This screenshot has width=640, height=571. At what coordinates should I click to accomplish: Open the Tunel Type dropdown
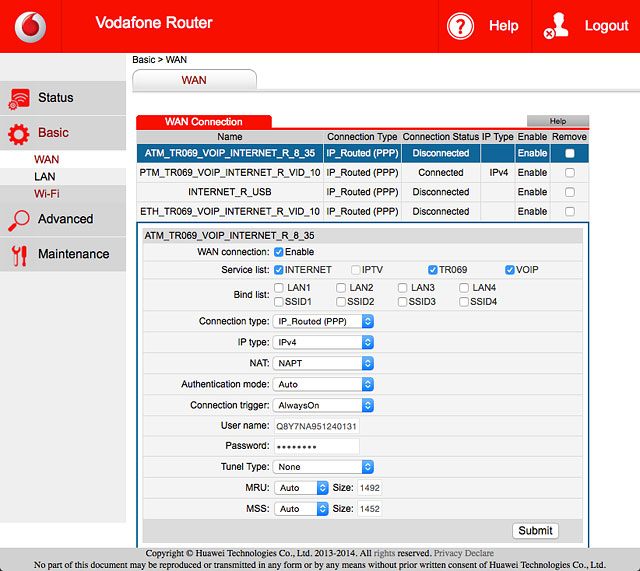click(323, 467)
